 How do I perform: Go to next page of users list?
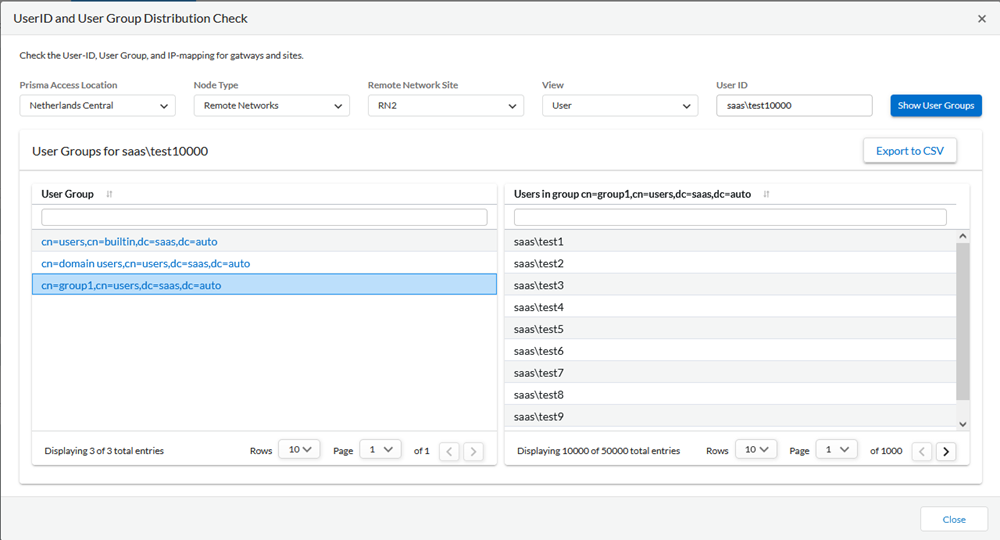pos(945,451)
